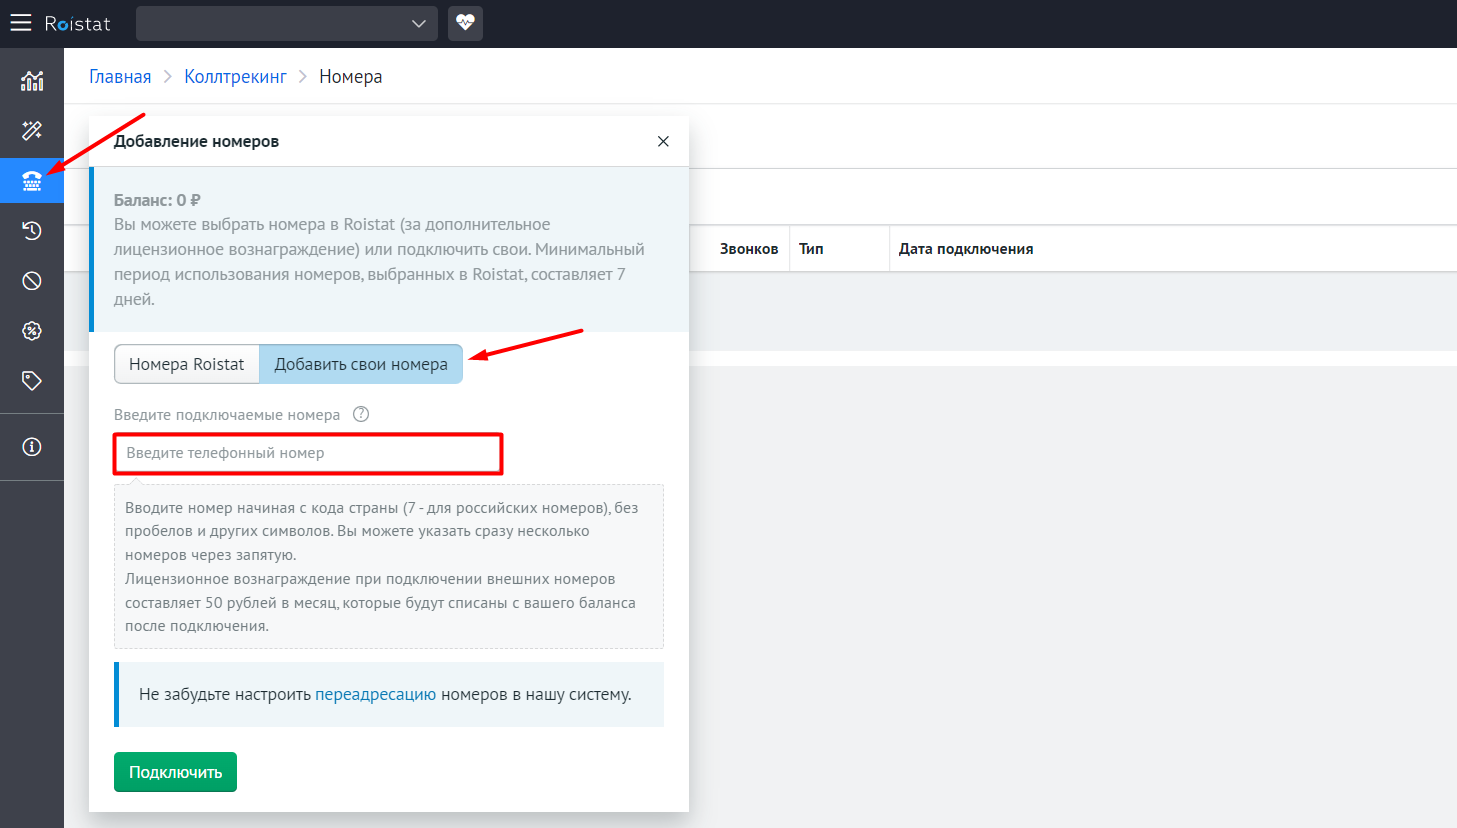Go to Главная breadcrumb link
Screen dimensions: 1457x828
pos(120,77)
